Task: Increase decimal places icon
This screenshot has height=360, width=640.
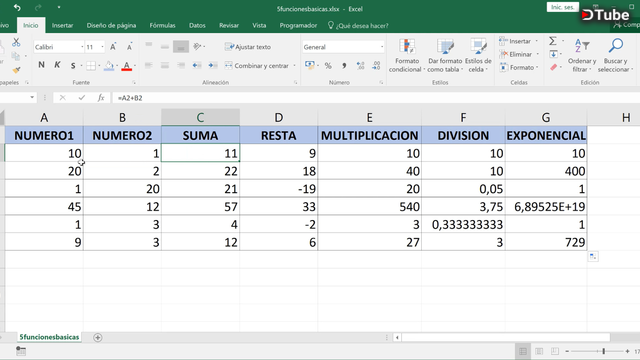Action: click(360, 65)
